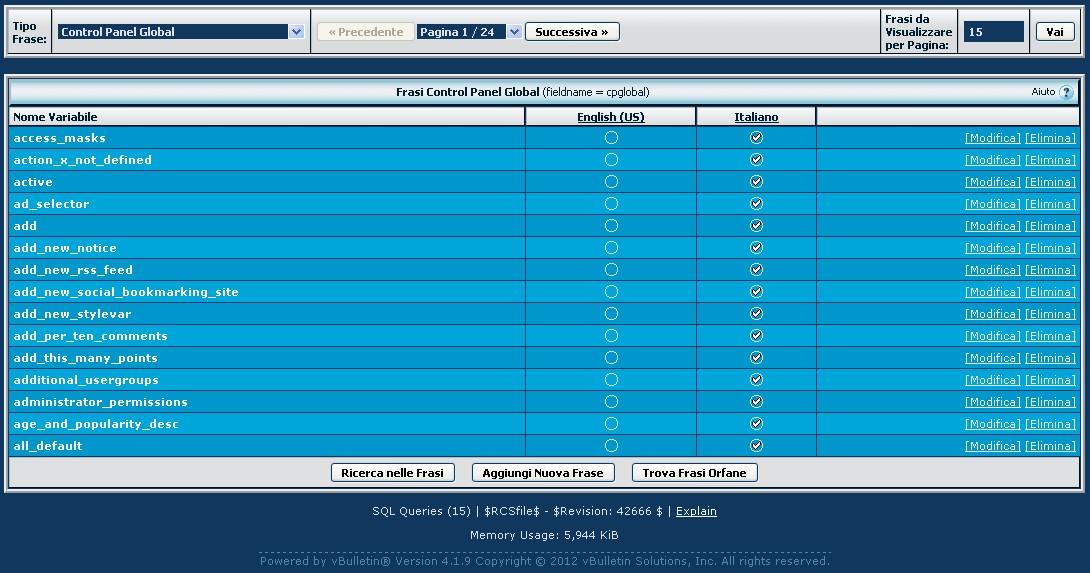This screenshot has height=573, width=1090.
Task: Click the Italiano column header link
Action: pyautogui.click(x=756, y=117)
